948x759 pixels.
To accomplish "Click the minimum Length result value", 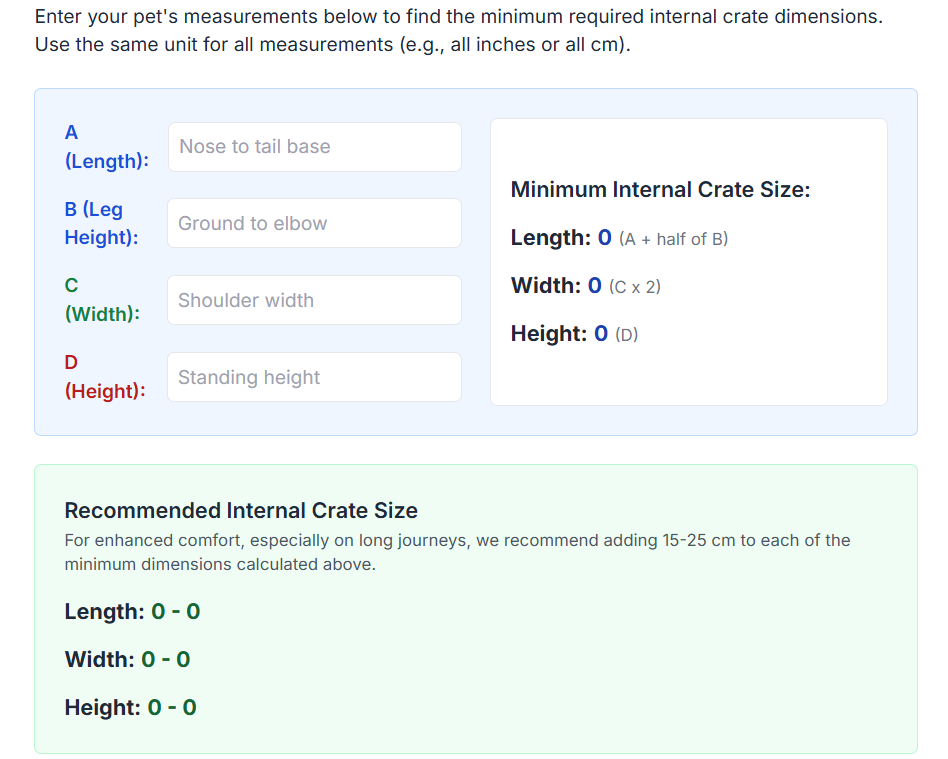I will point(604,238).
